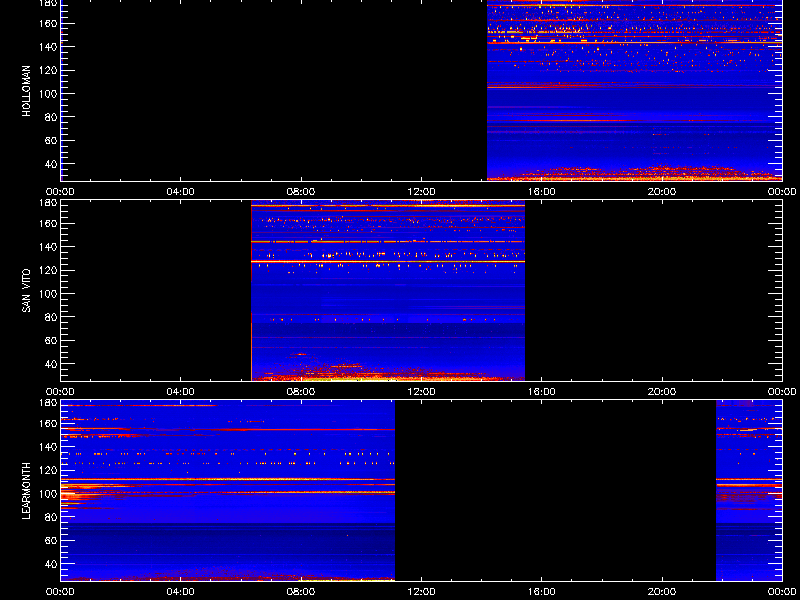
Task: Click the San Vito spectrogram data region
Action: tap(388, 291)
